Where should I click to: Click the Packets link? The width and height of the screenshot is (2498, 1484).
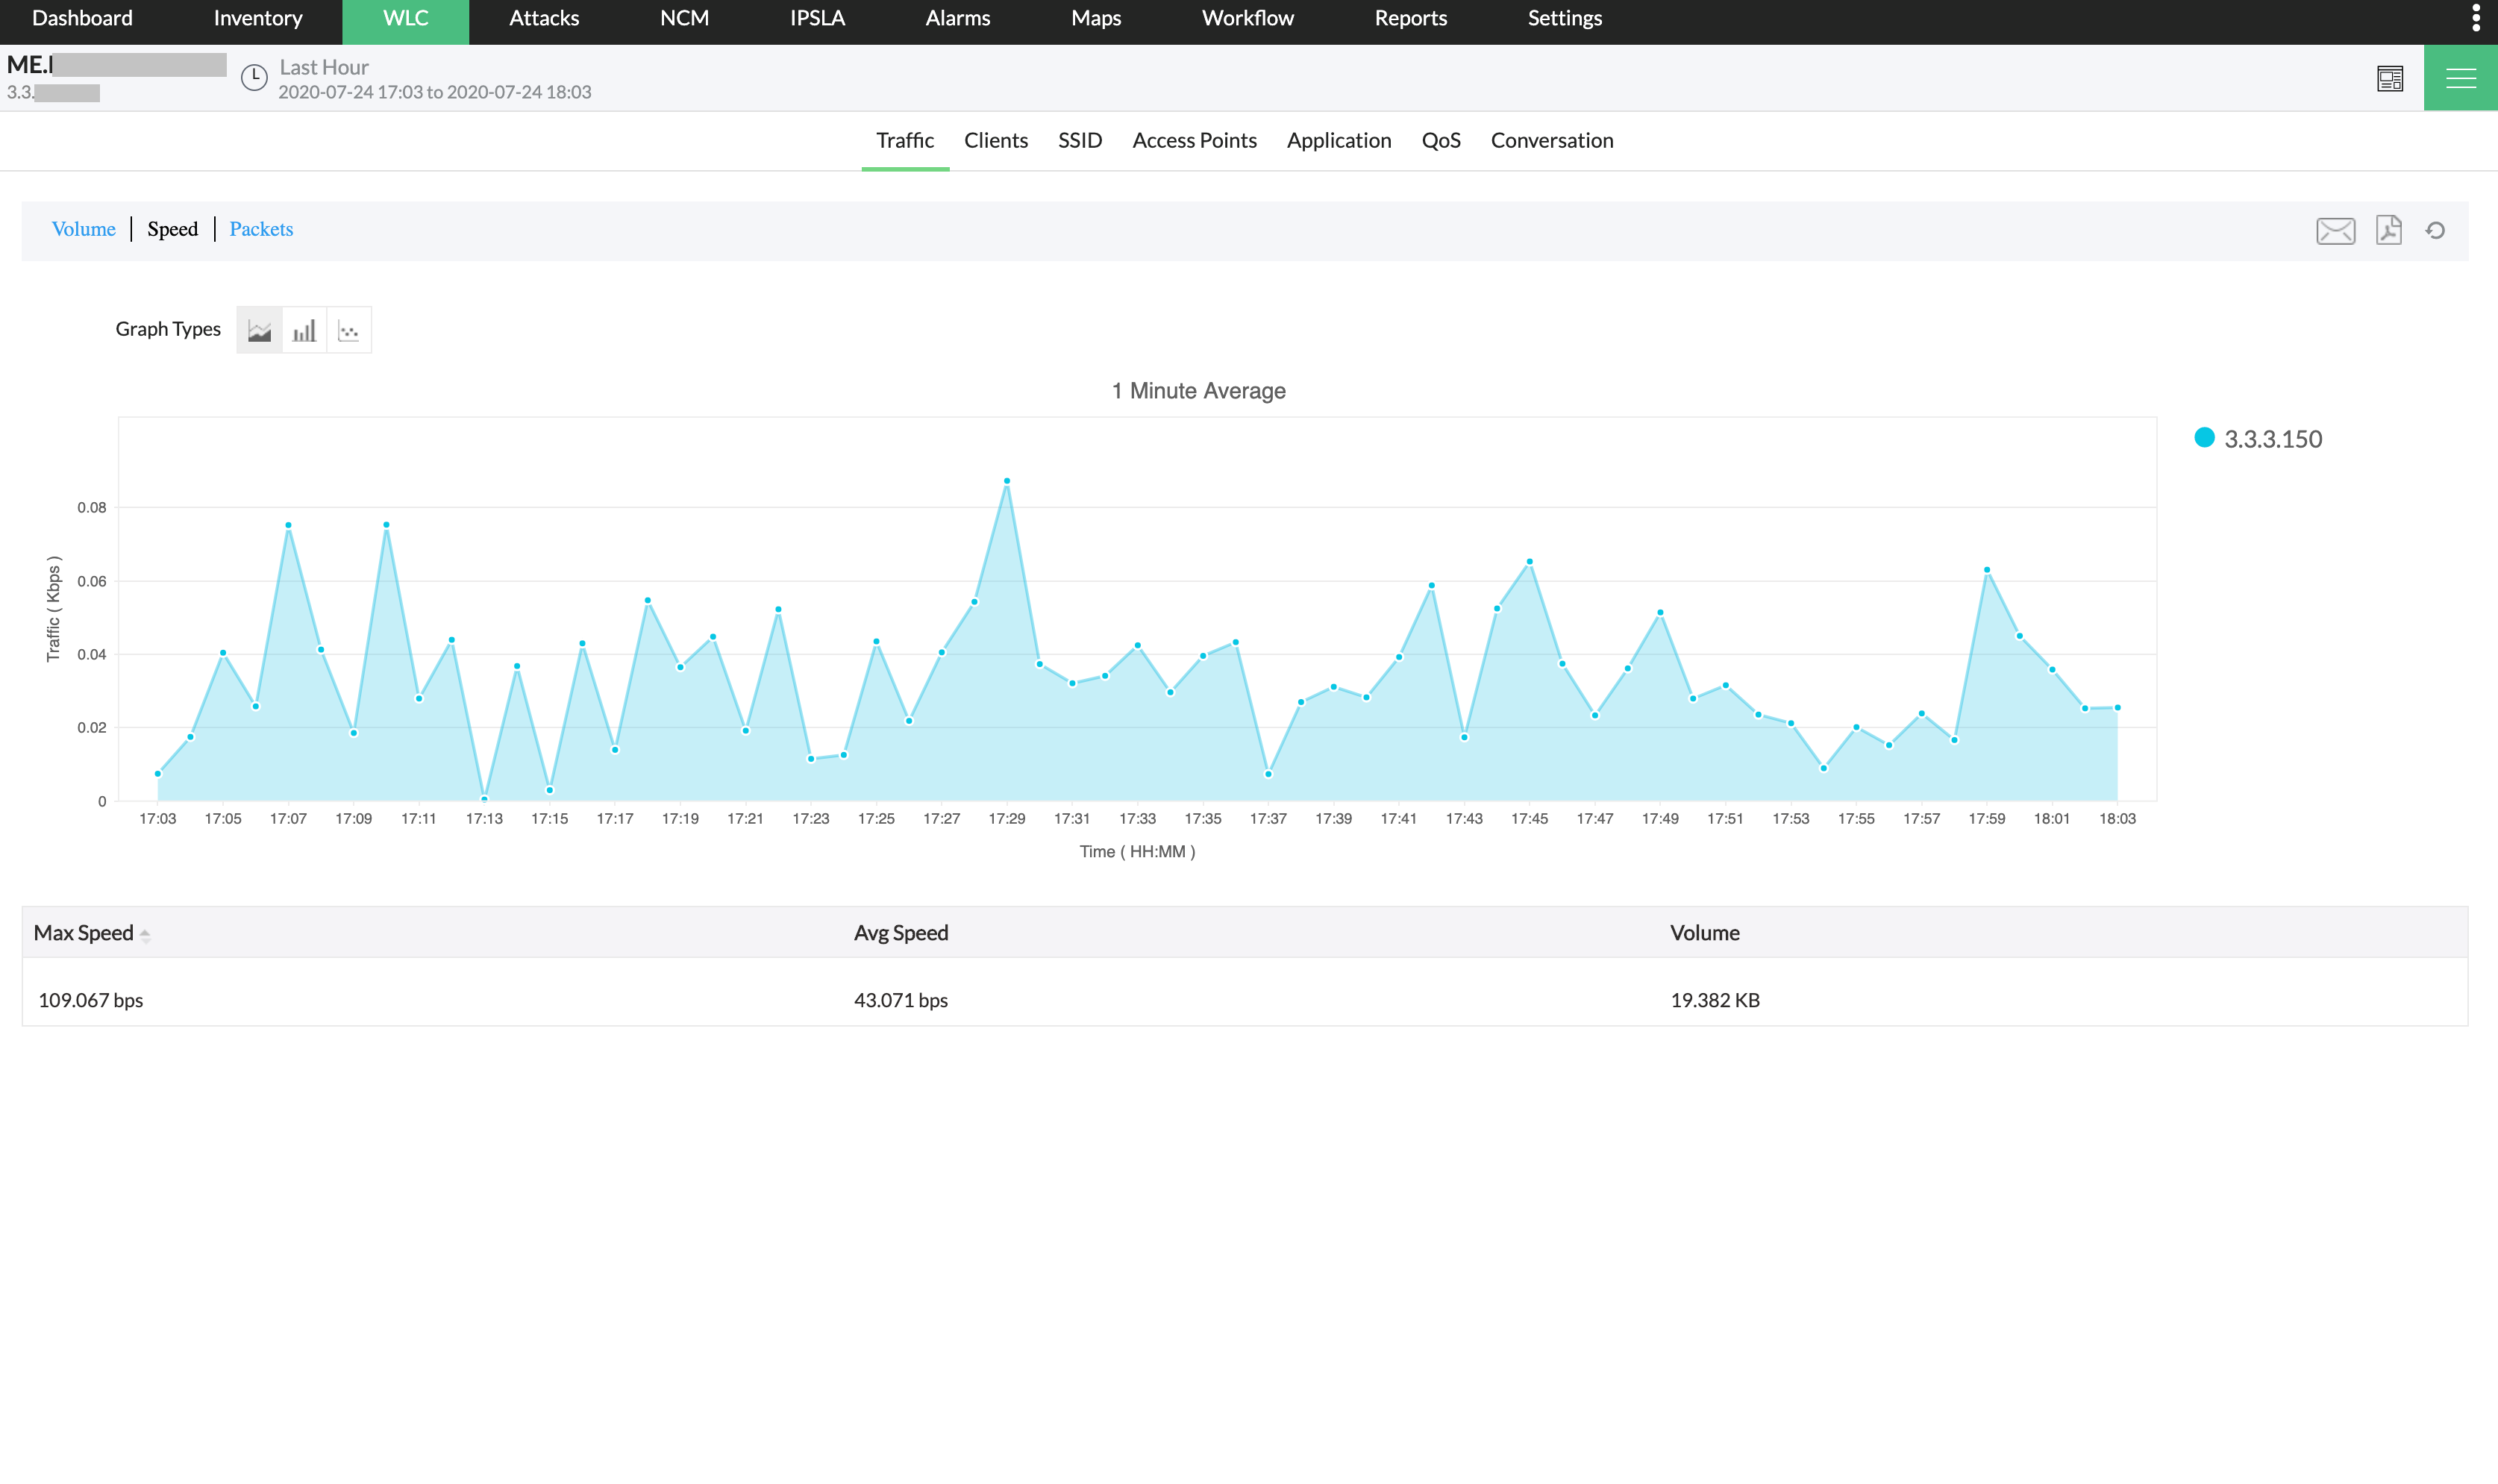click(261, 229)
